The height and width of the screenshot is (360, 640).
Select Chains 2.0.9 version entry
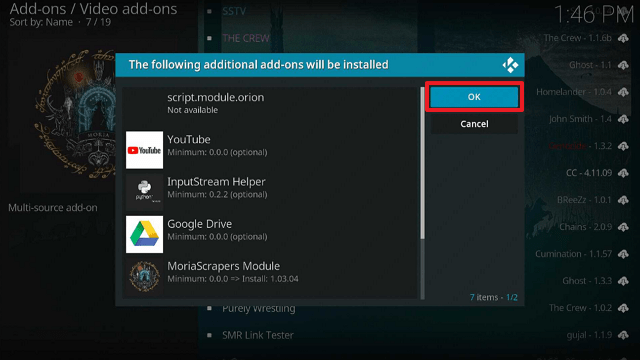tap(585, 227)
